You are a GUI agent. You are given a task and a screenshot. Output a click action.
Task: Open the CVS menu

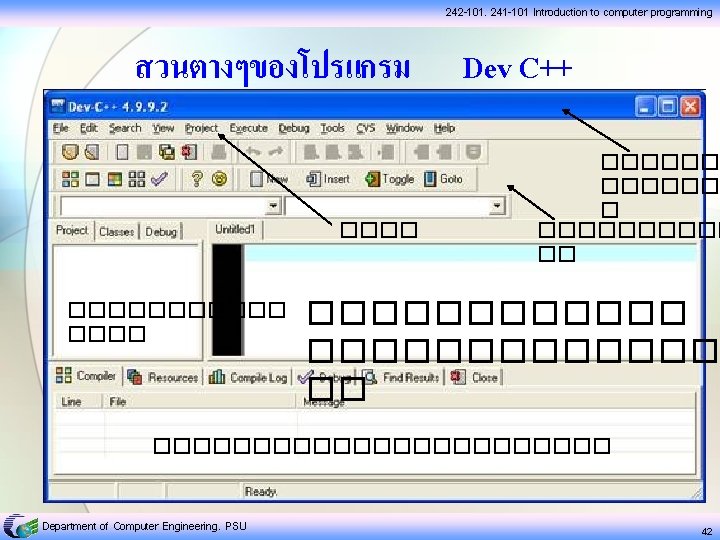(366, 128)
